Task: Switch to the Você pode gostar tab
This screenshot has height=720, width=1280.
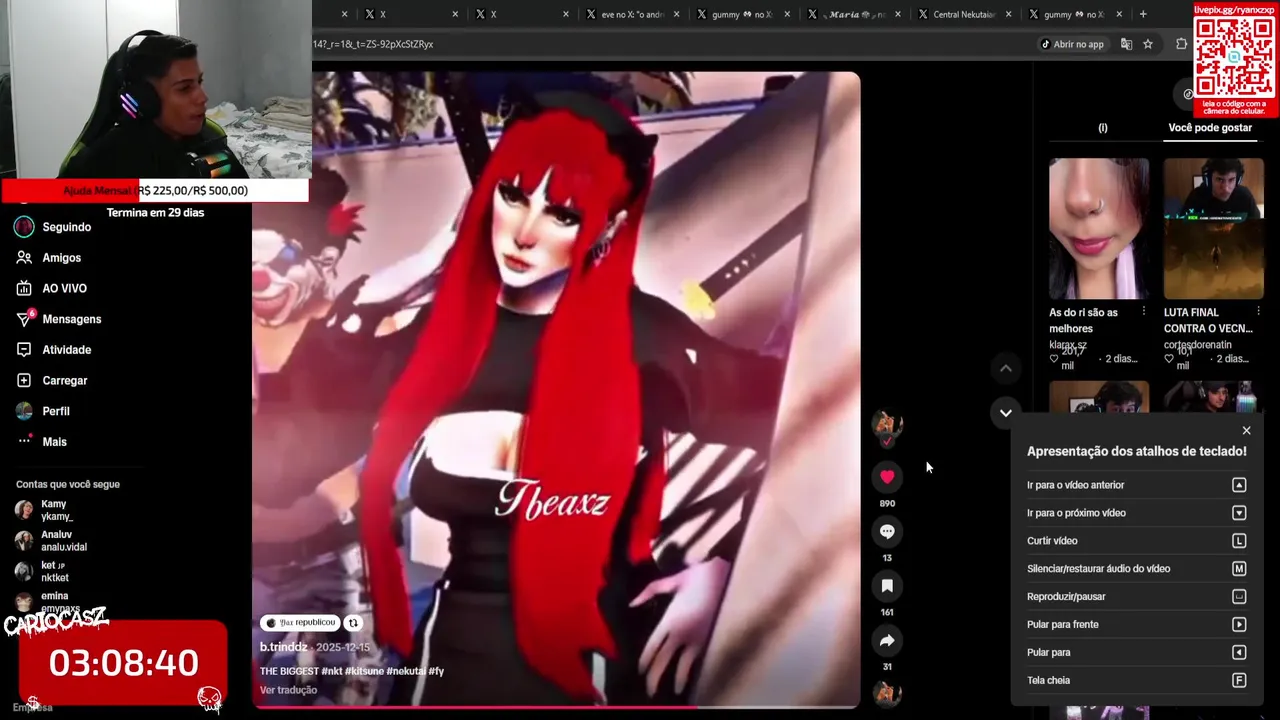Action: click(1210, 128)
